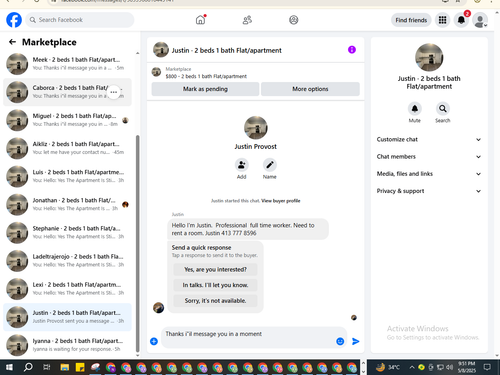500x375 pixels.
Task: Click the volume icon in system tray
Action: click(450, 367)
